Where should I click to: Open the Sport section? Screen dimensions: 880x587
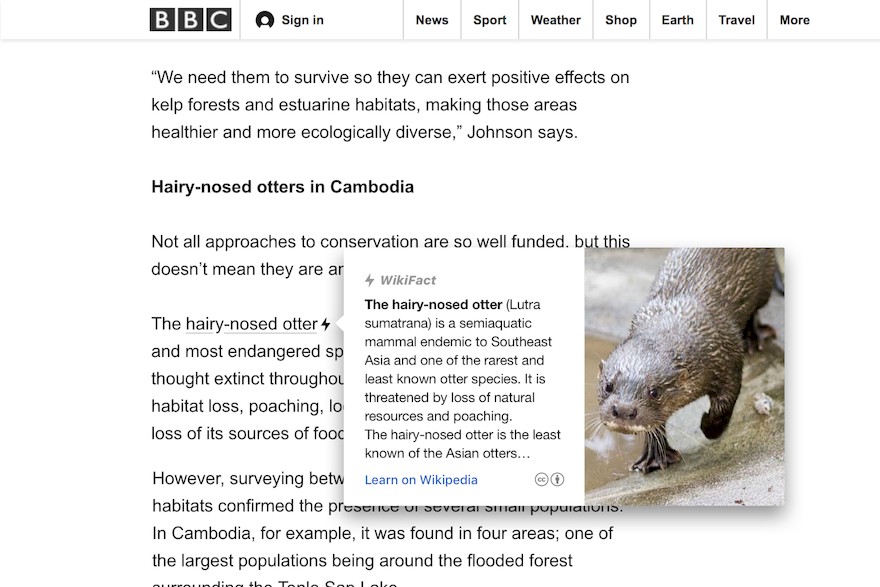(x=489, y=20)
